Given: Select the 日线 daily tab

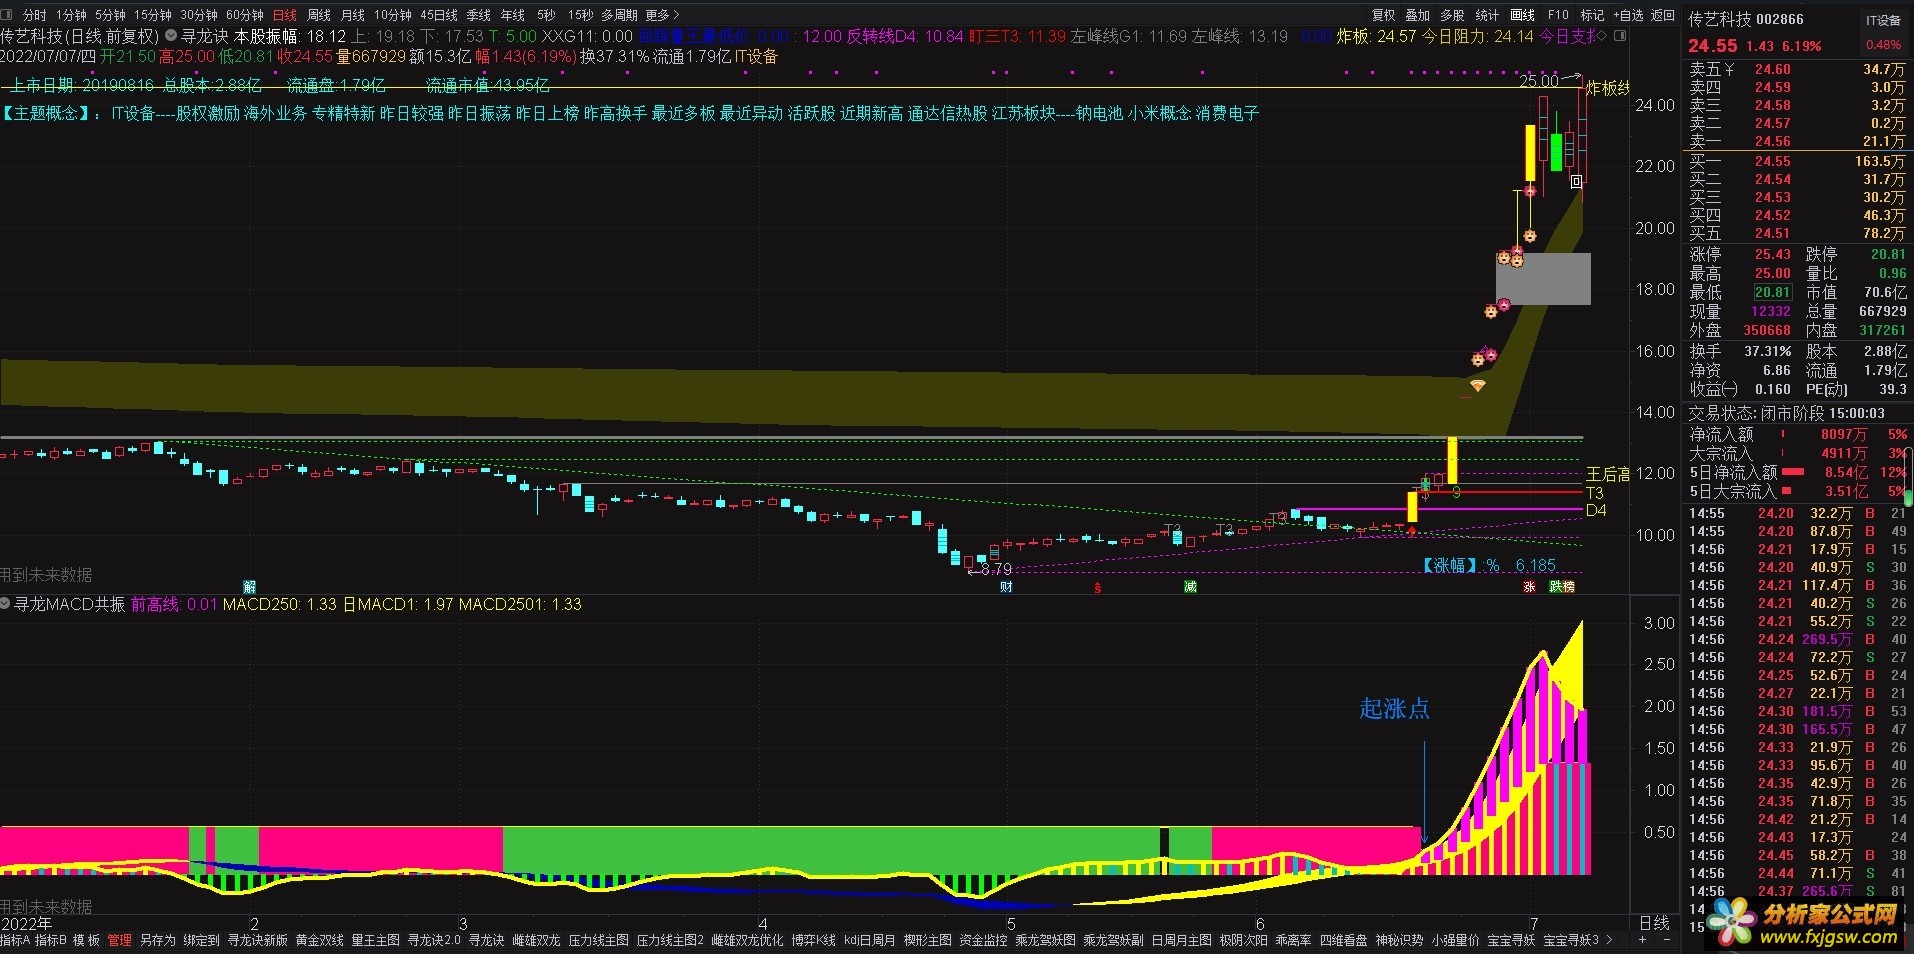Looking at the screenshot, I should (x=285, y=15).
